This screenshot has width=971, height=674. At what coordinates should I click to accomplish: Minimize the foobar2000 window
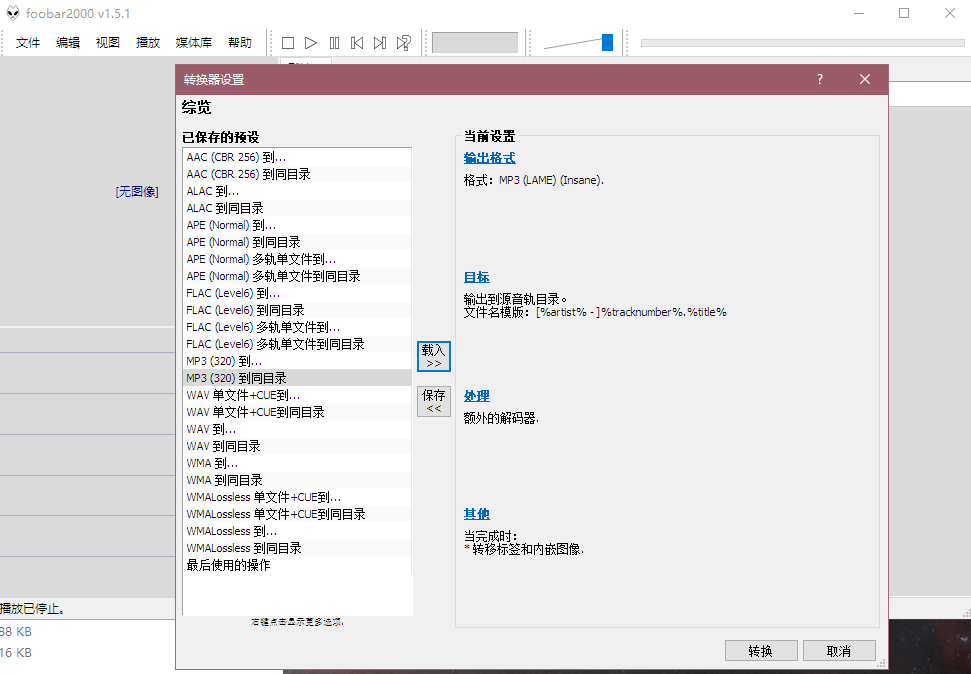[859, 13]
